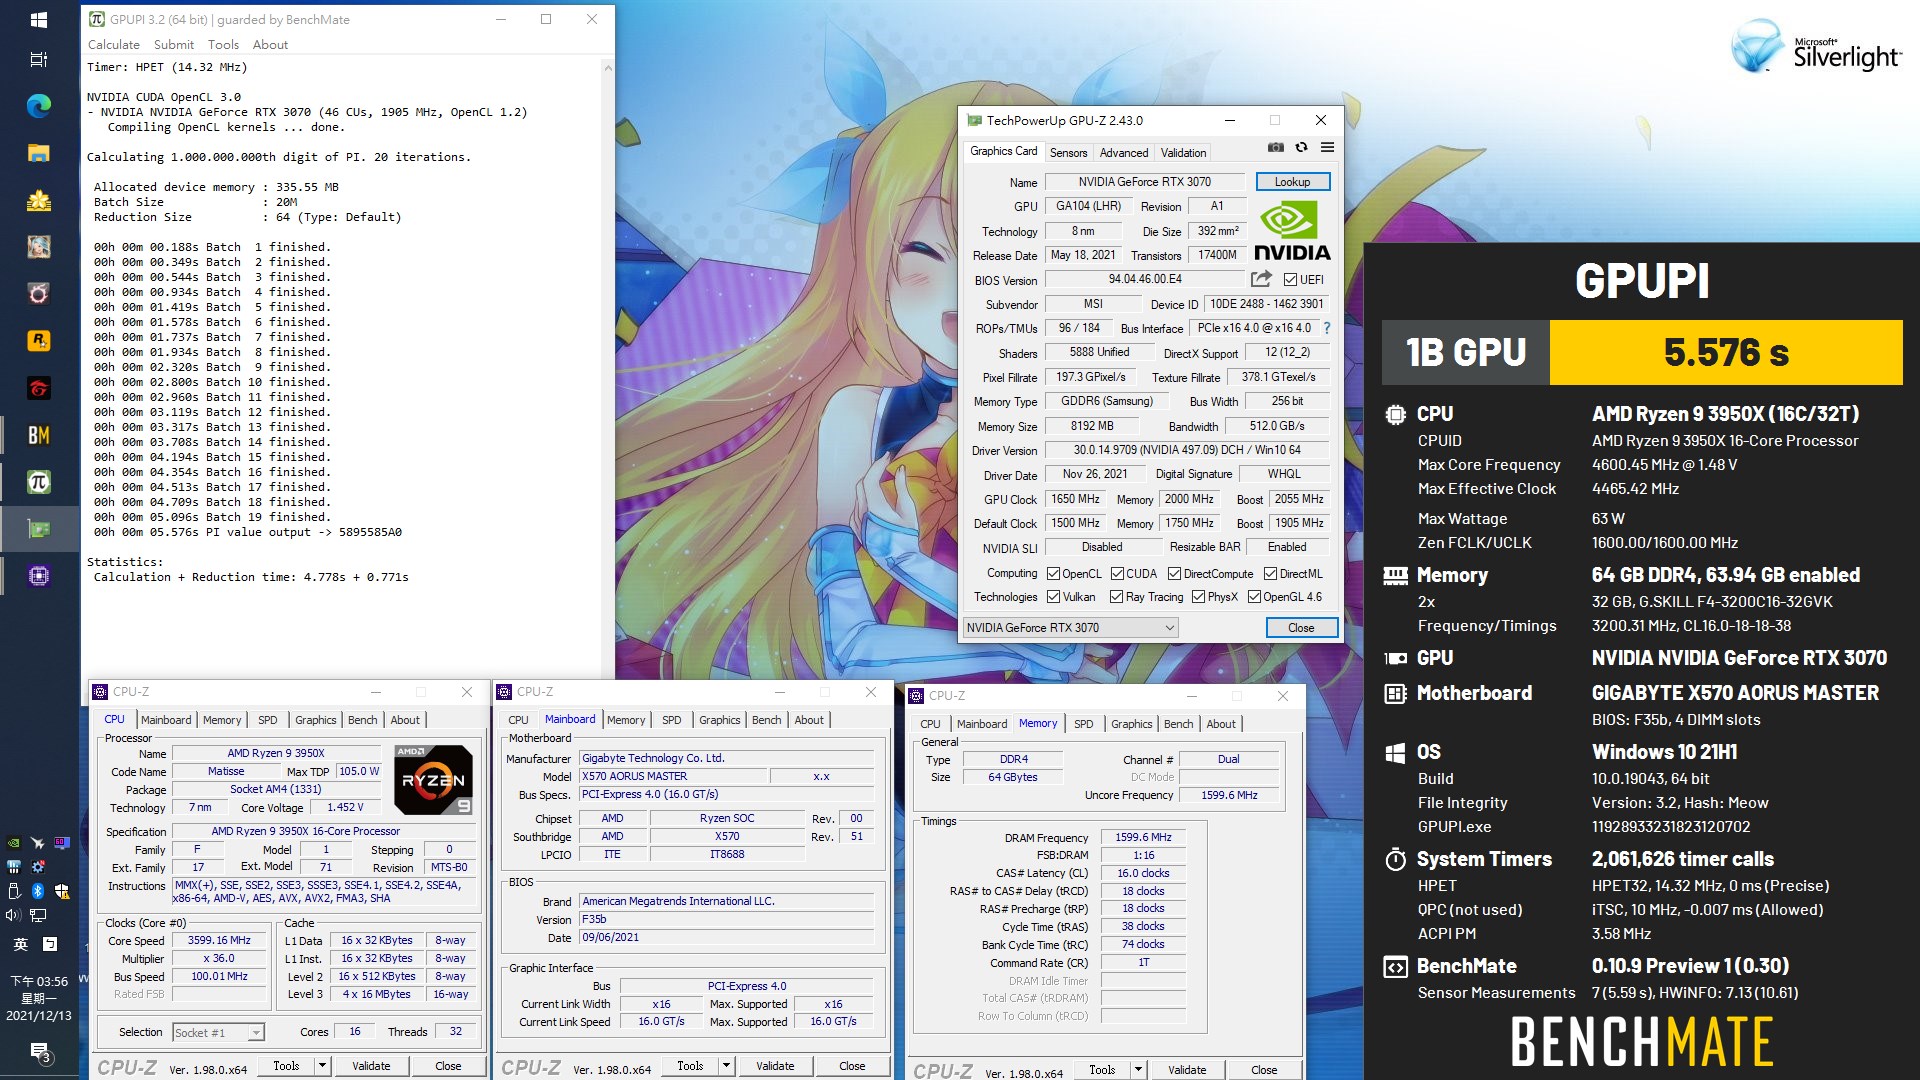Click Validate in the left CPU-Z window
This screenshot has width=1920, height=1080.
(x=371, y=1066)
